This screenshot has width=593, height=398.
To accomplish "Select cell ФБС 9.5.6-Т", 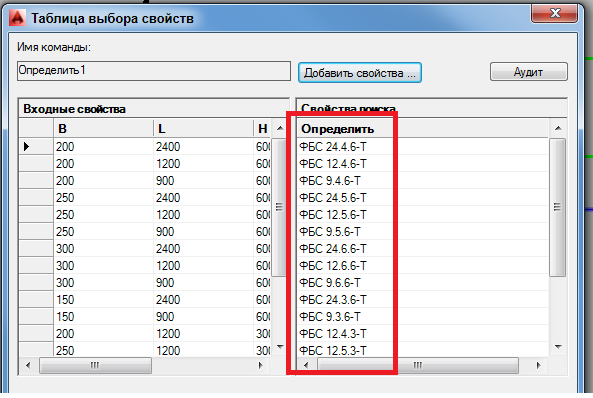I will [422, 232].
